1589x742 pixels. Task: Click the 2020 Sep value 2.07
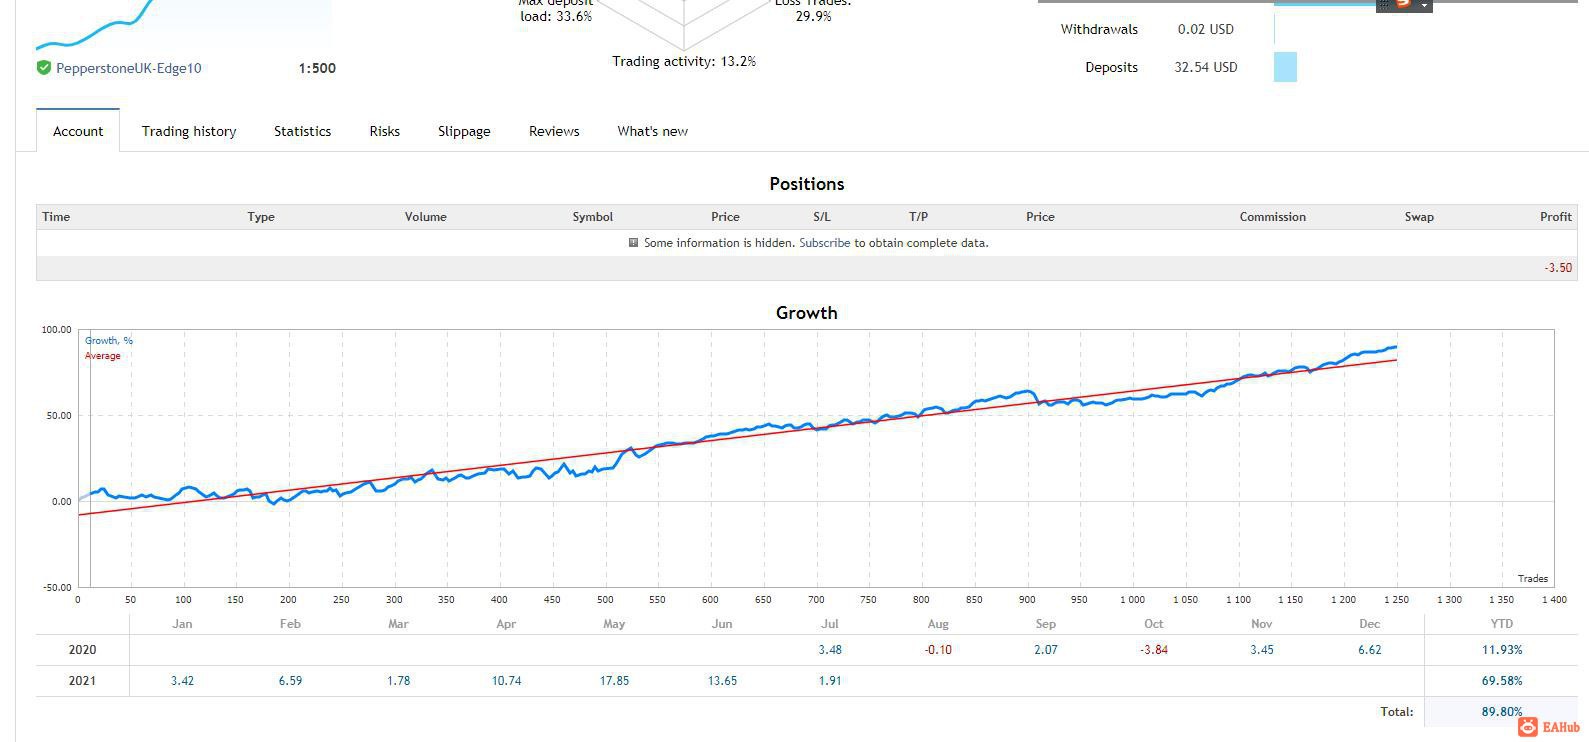(1046, 650)
